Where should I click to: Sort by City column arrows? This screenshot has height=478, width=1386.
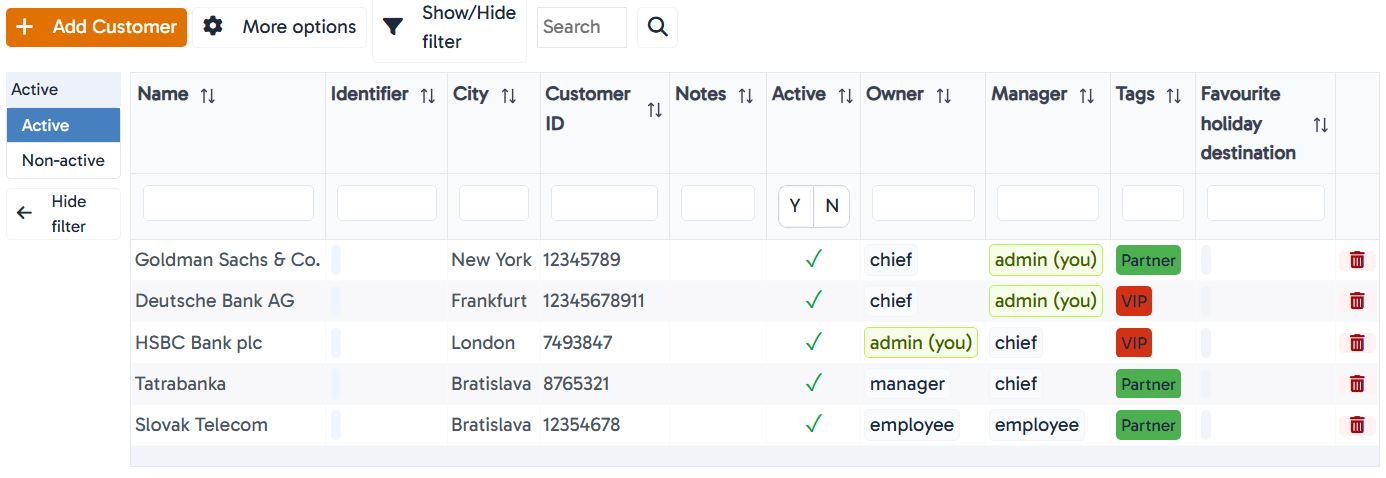509,95
